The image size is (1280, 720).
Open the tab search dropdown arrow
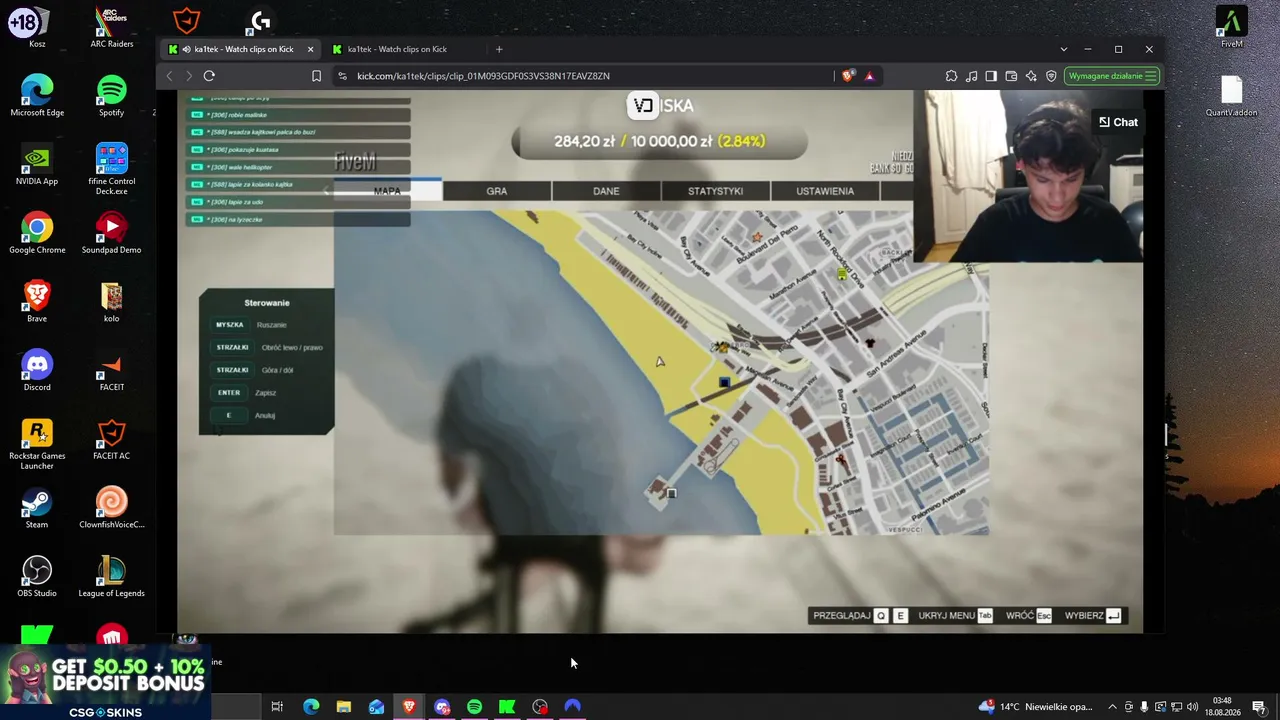[x=1063, y=49]
